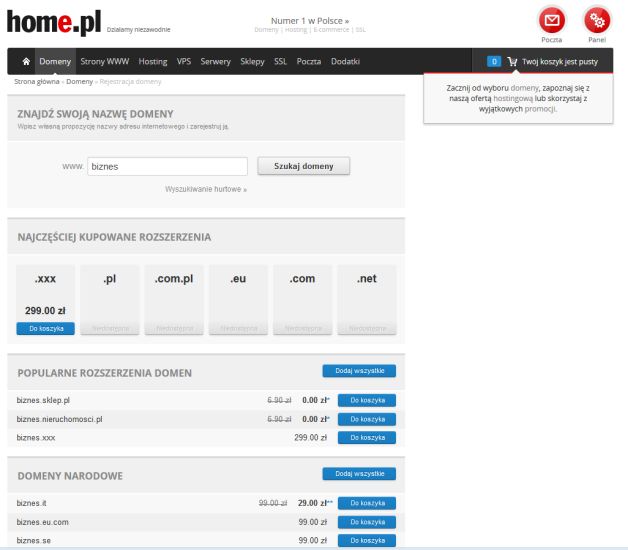
Task: Click the 29.00 zł price for biznes.it
Action: coord(312,503)
